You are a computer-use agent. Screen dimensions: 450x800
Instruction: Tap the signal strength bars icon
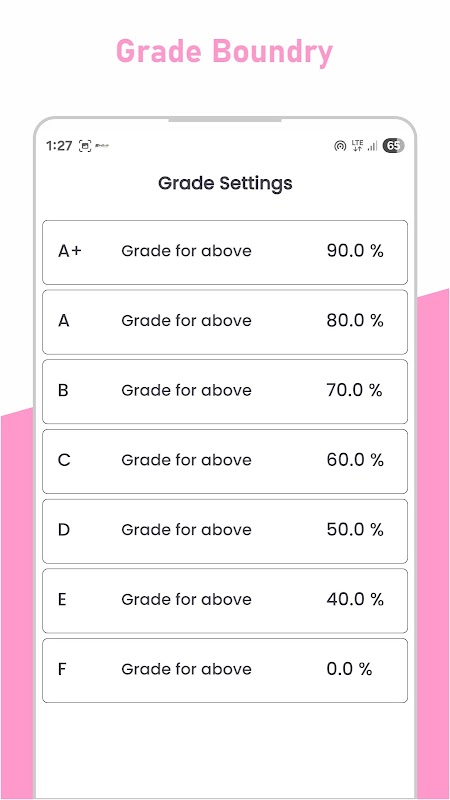pos(373,146)
